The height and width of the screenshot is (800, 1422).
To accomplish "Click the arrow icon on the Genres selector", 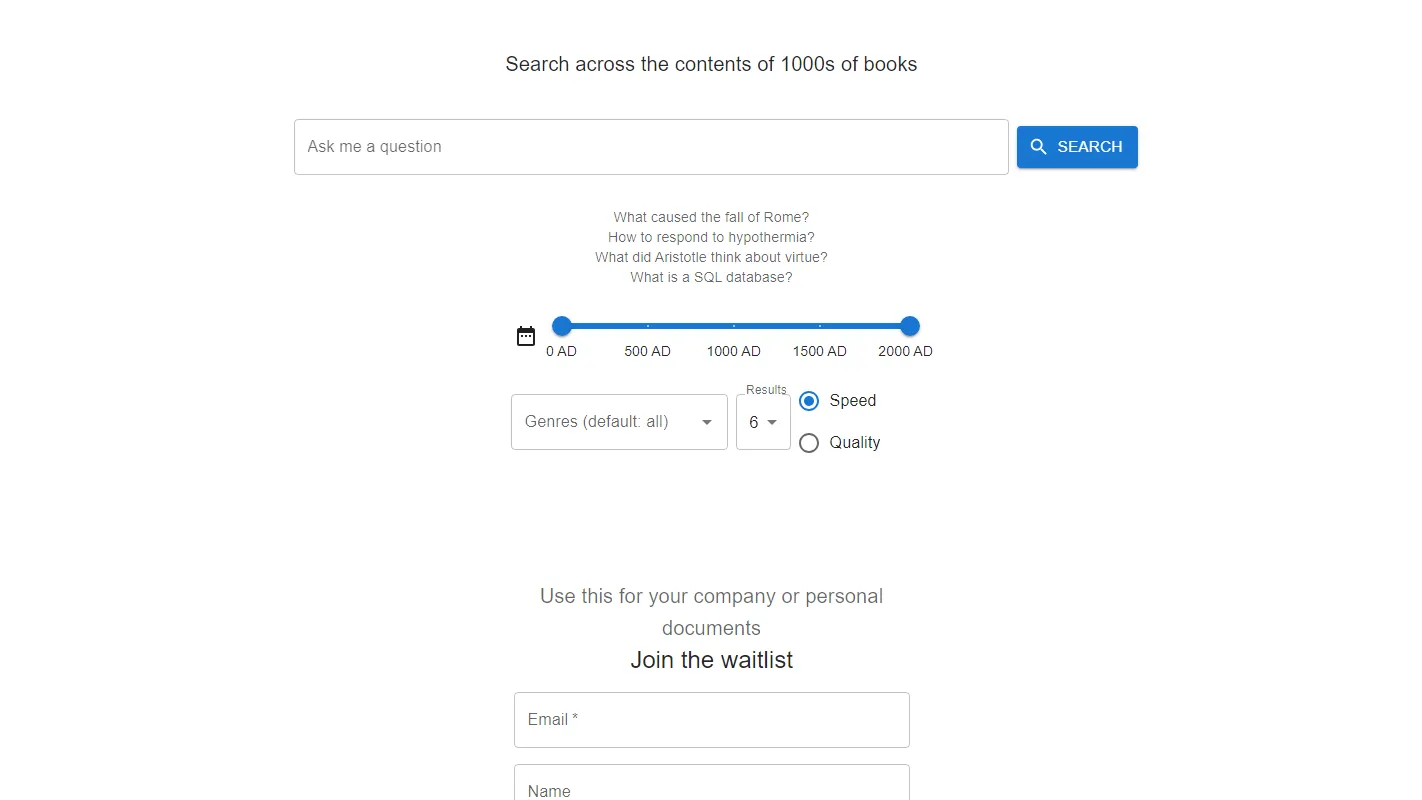I will coord(706,422).
